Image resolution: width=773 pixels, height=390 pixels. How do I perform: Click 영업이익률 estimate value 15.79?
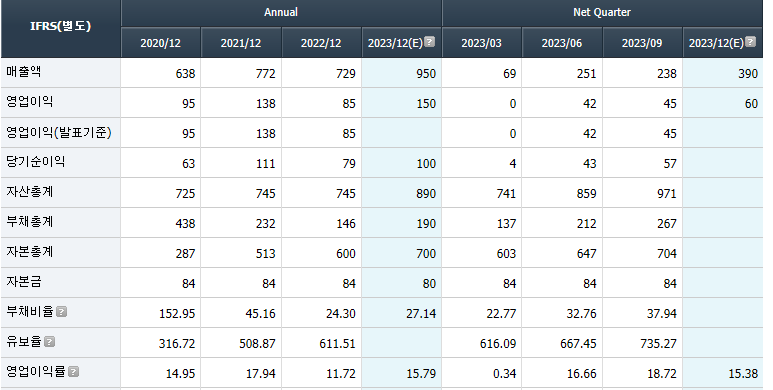tap(421, 374)
